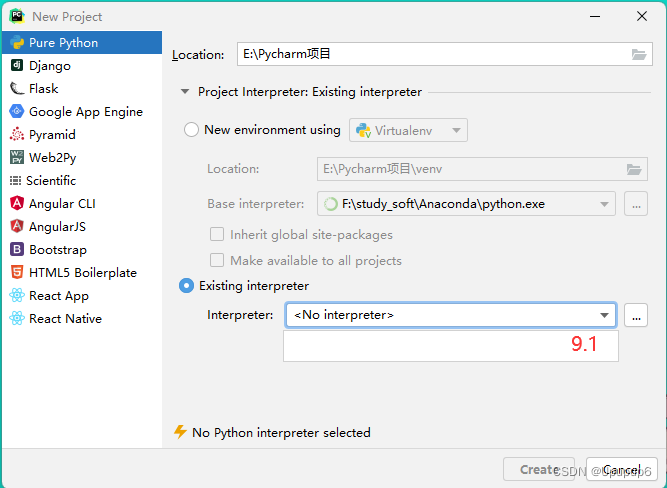Viewport: 667px width, 488px height.
Task: Click the Flask project icon
Action: [x=17, y=88]
